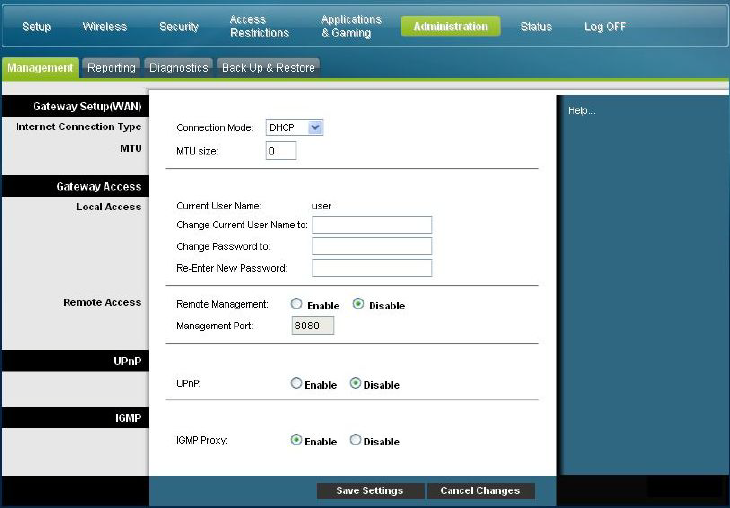Screen dimensions: 730x508
Task: Open the Back Up & Restore tab
Action: coord(268,68)
